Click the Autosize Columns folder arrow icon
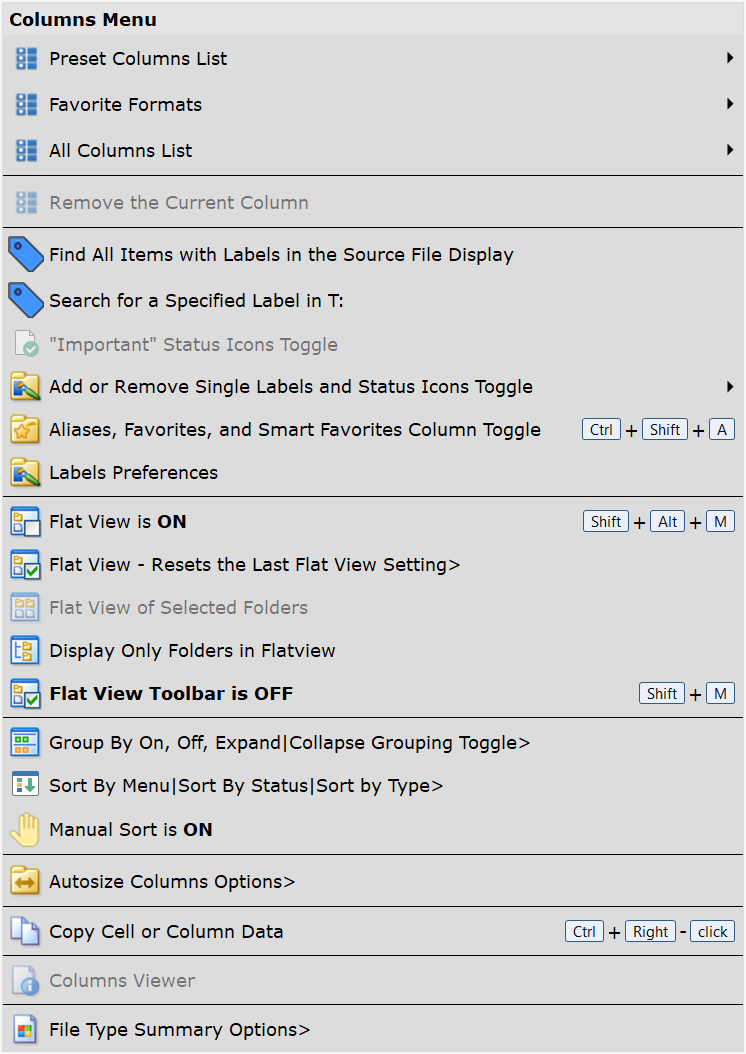This screenshot has height=1054, width=746. click(x=26, y=881)
